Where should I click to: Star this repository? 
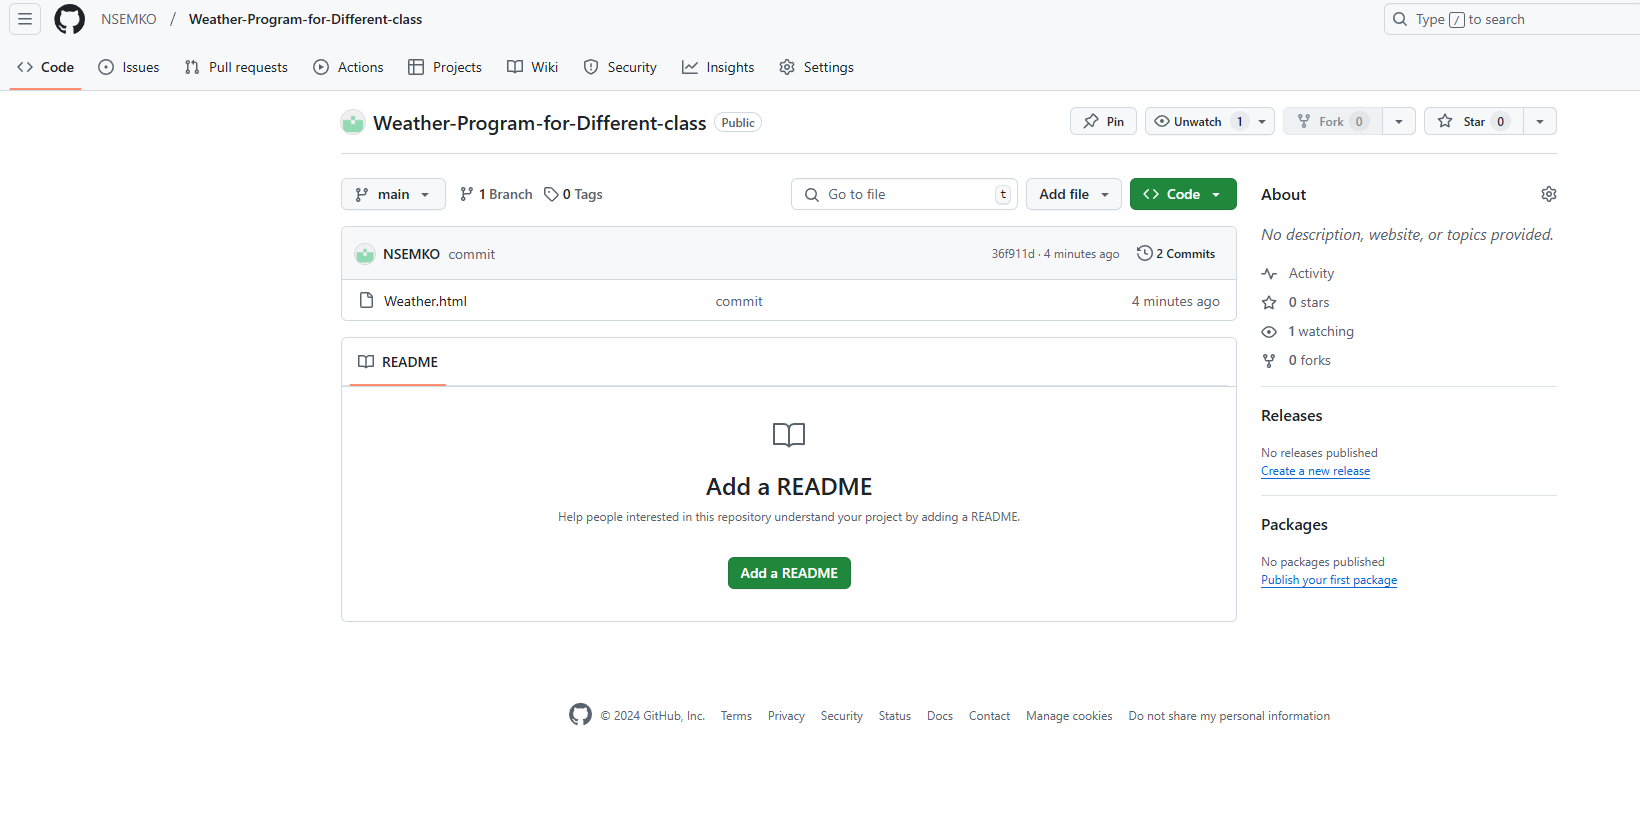(x=1474, y=121)
